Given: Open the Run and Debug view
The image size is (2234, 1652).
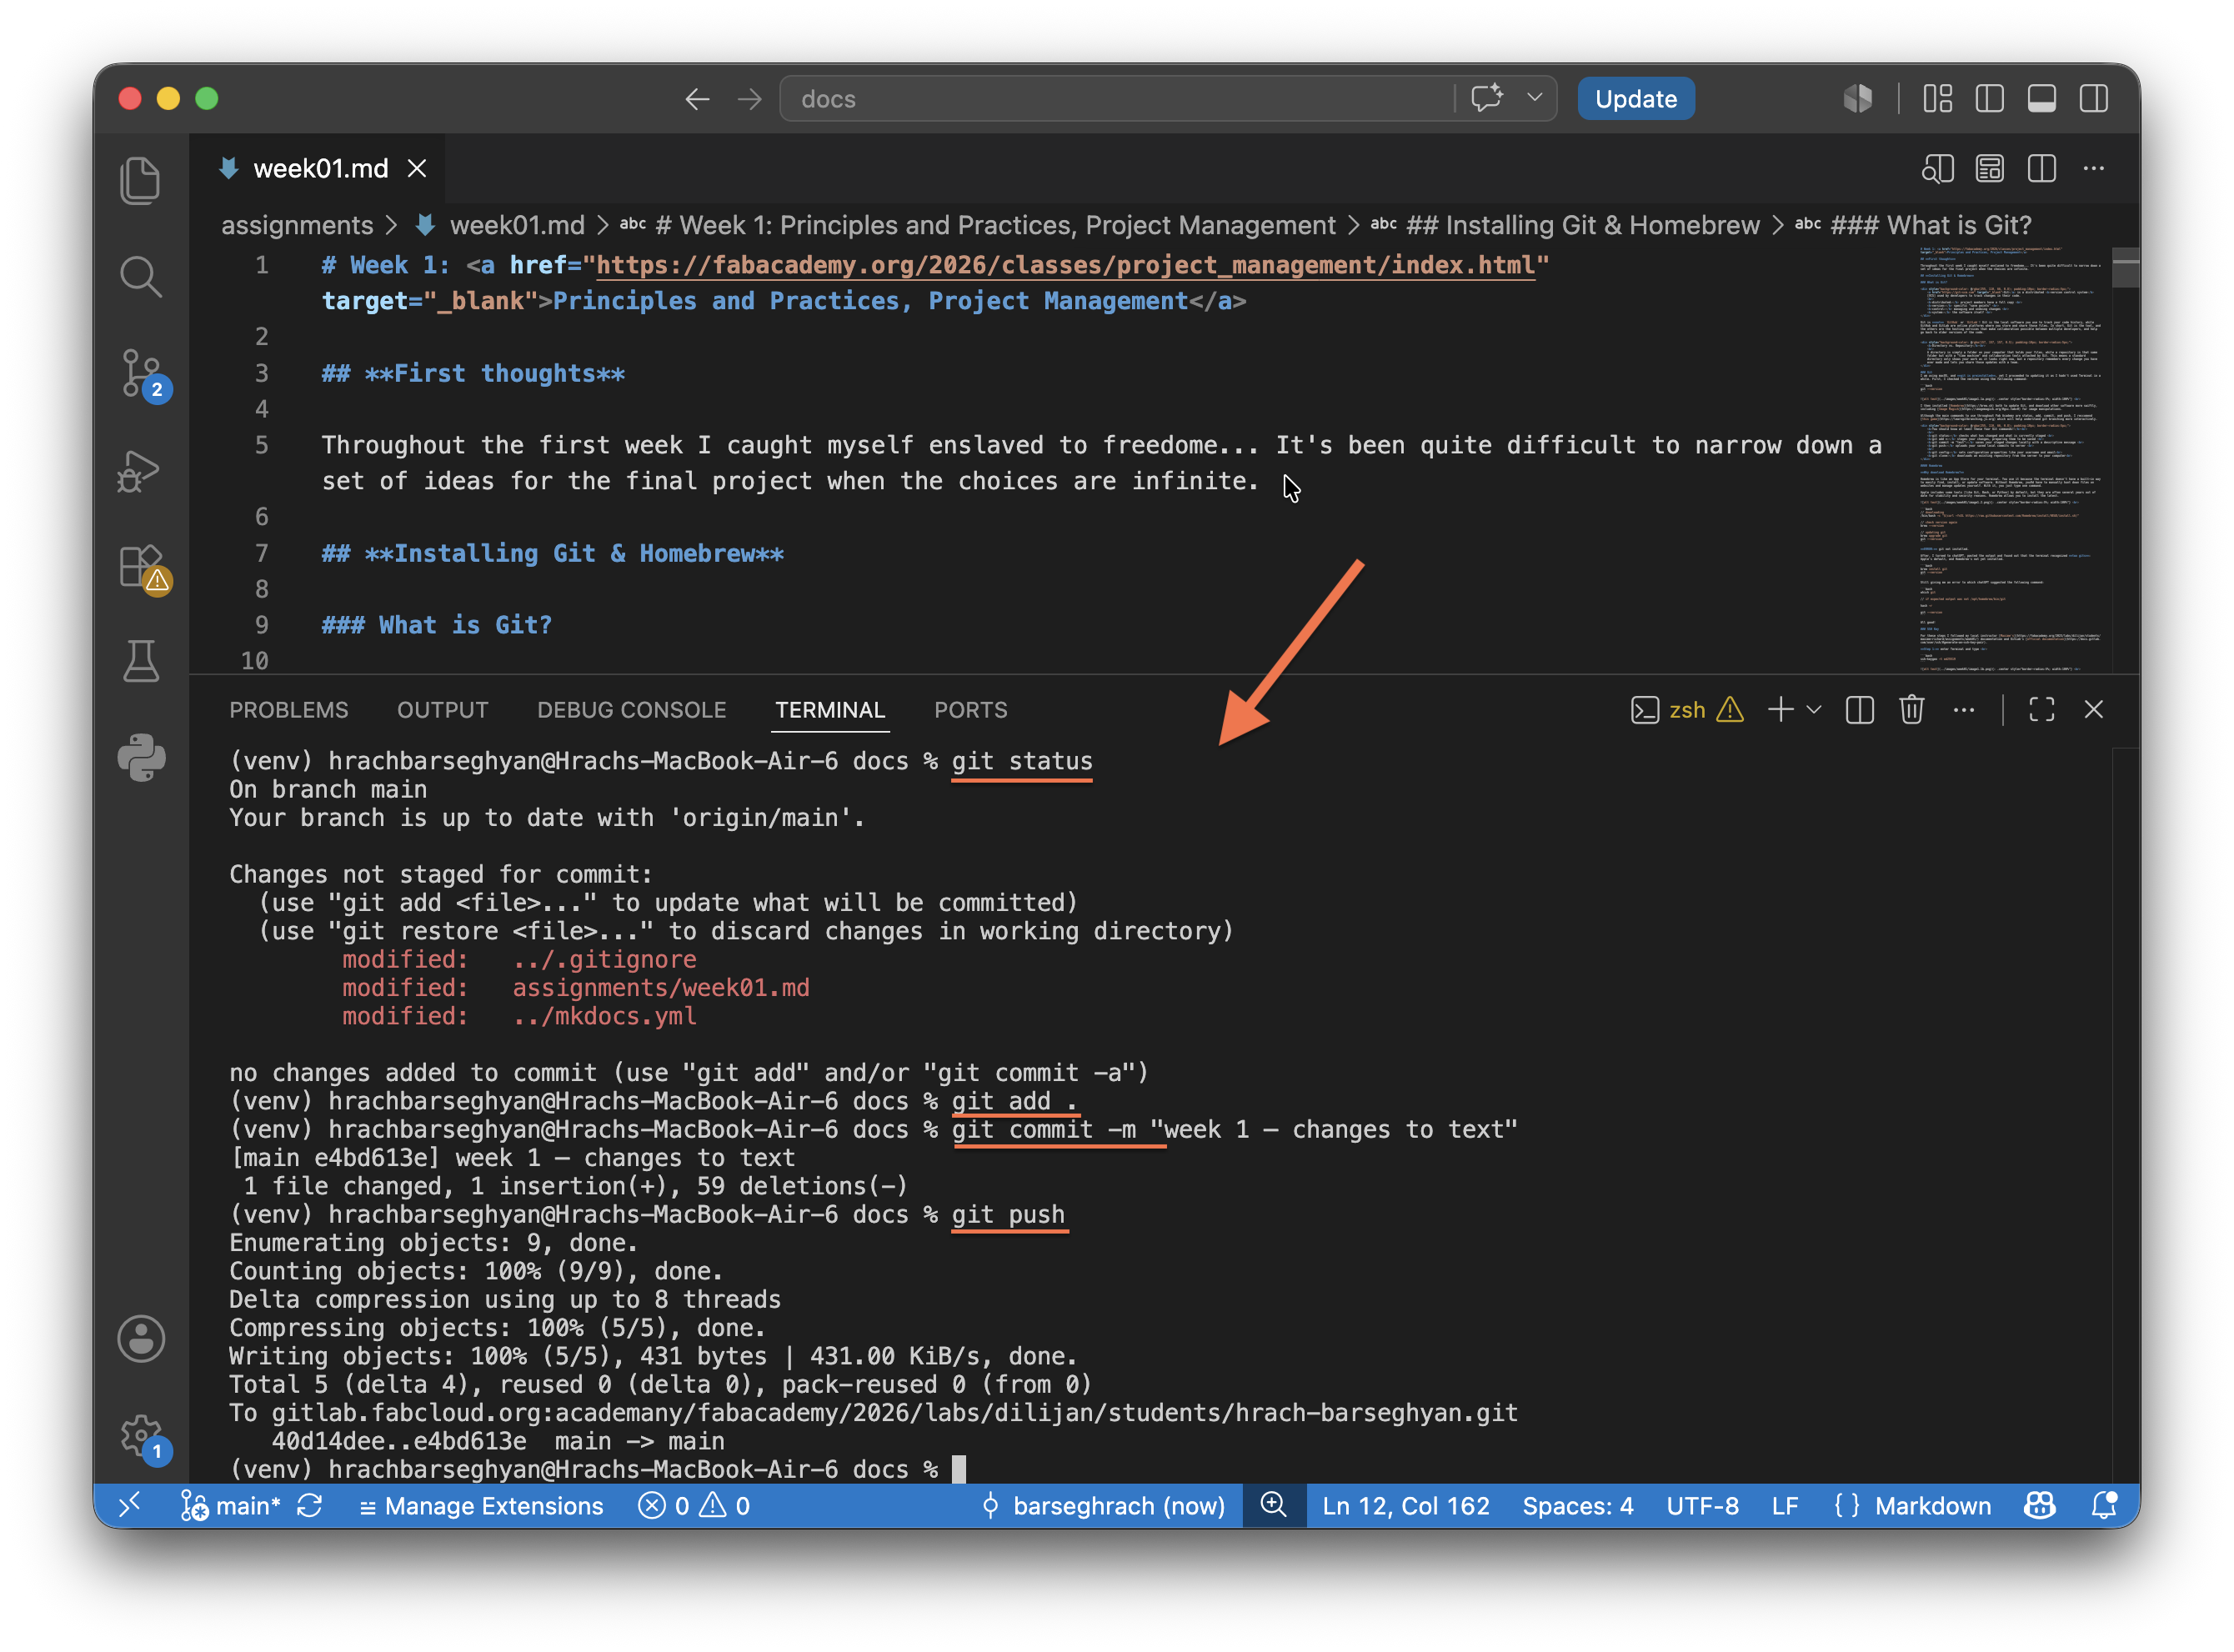Looking at the screenshot, I should coord(140,470).
